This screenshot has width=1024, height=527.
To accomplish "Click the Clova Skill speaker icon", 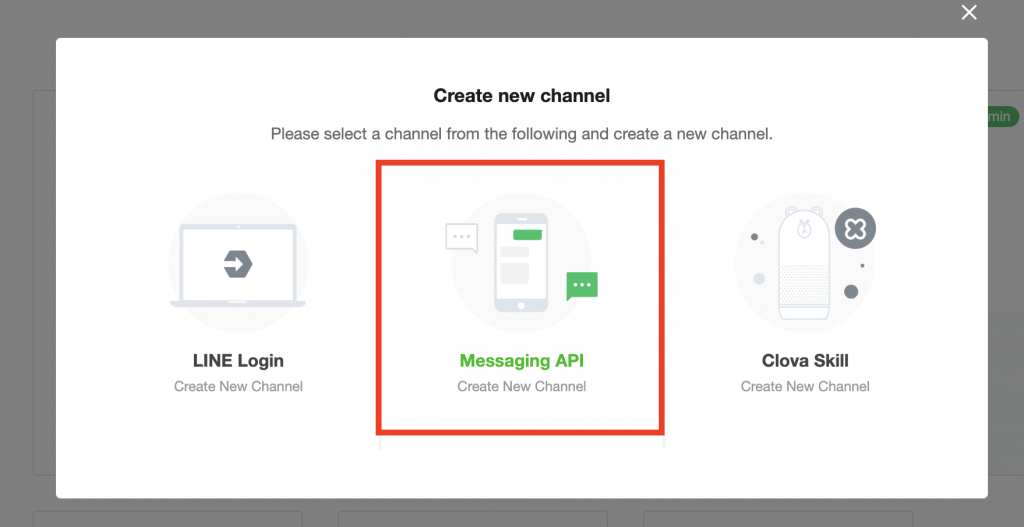I will 805,263.
